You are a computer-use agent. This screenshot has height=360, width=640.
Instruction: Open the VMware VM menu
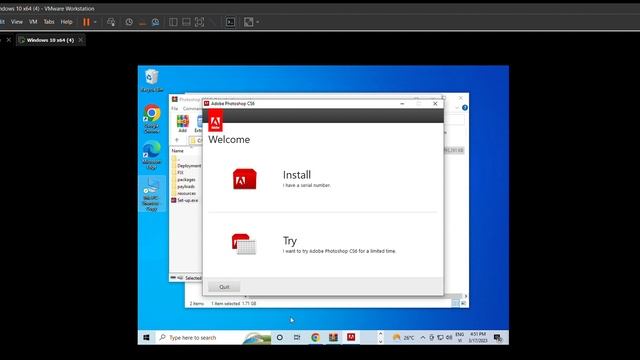(33, 22)
